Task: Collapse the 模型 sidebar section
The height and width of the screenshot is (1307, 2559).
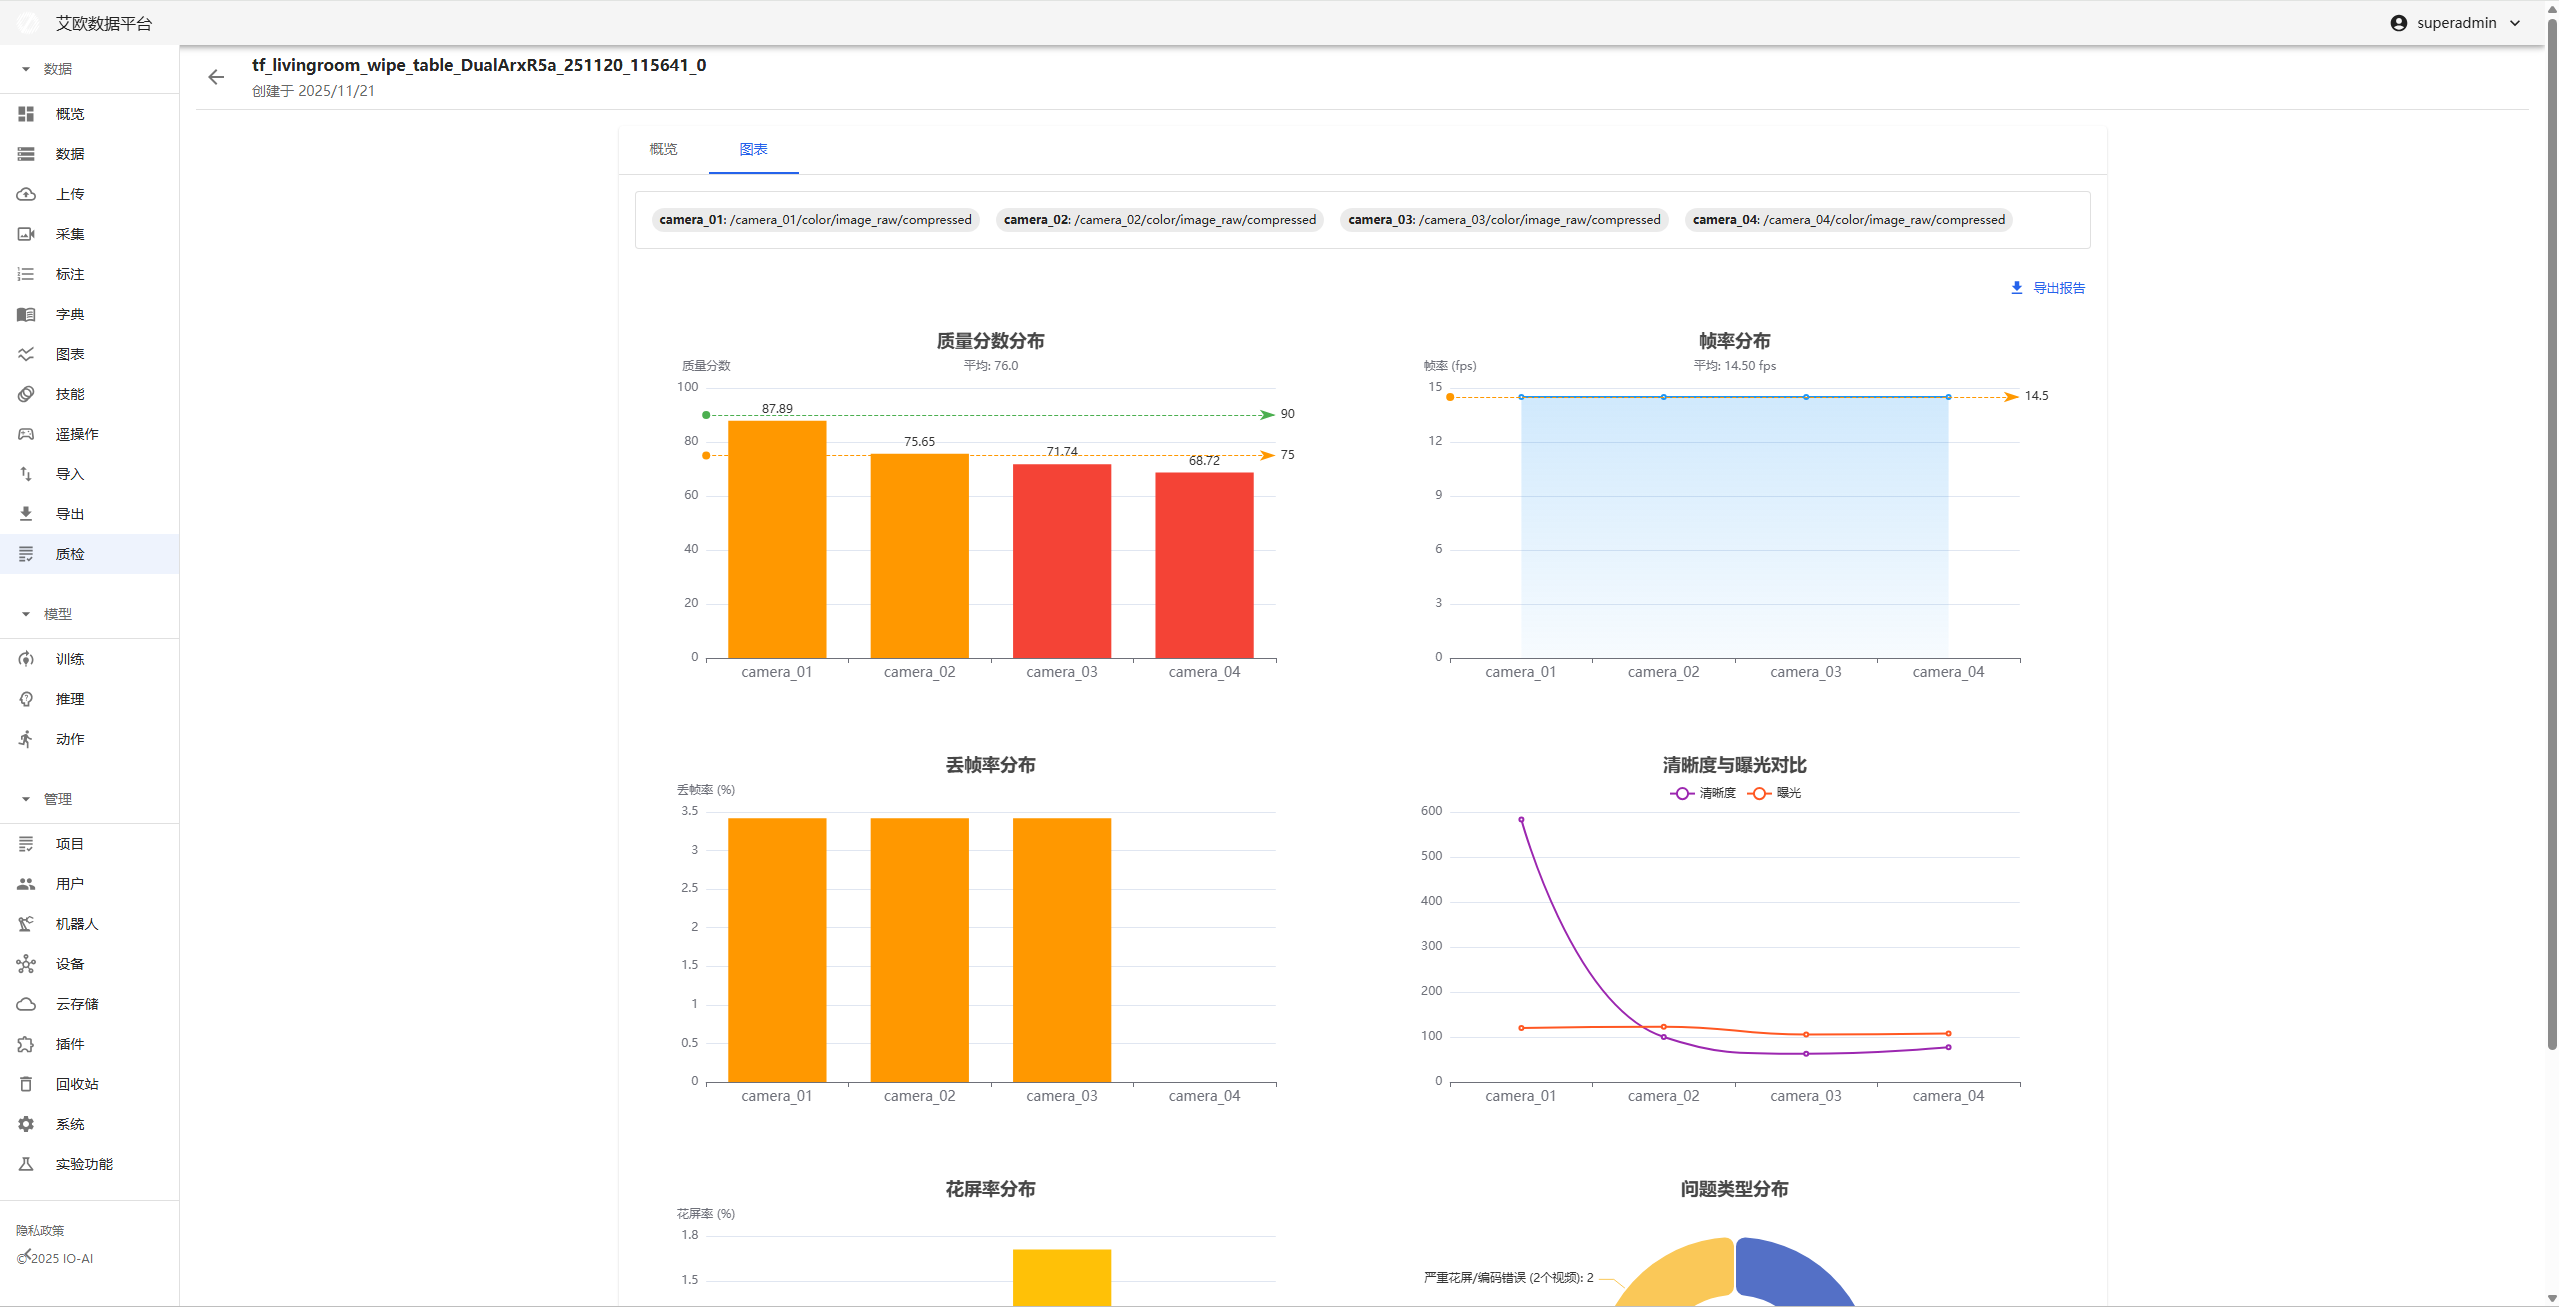Action: coord(26,614)
